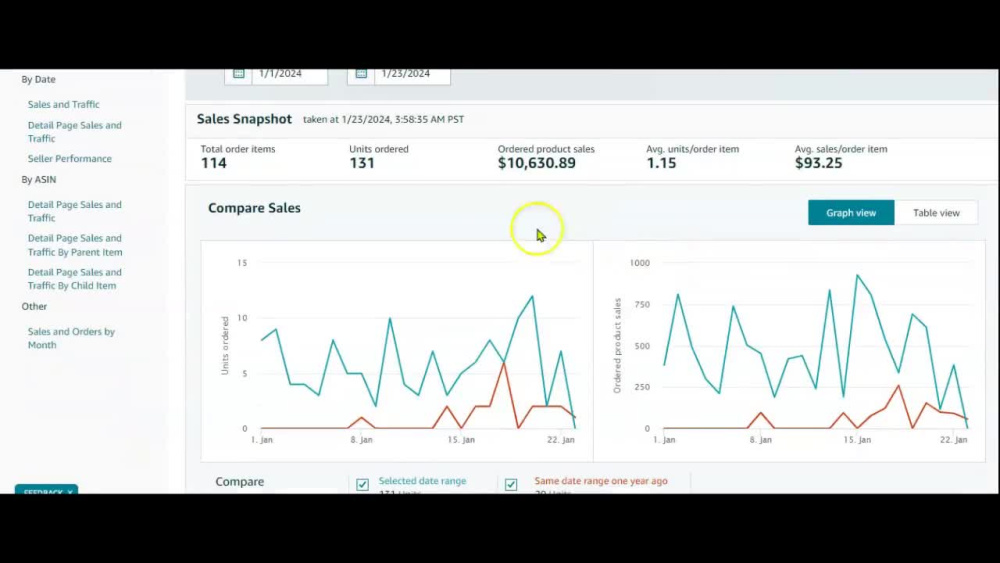Click the Other section label
This screenshot has height=563, width=1000.
[x=34, y=307]
